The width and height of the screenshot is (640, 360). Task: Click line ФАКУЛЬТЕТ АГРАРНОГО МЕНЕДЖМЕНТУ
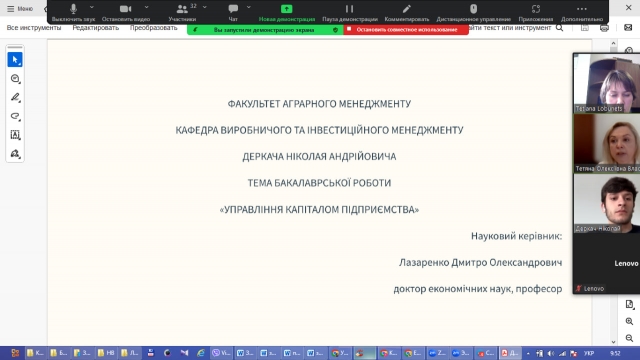point(319,104)
